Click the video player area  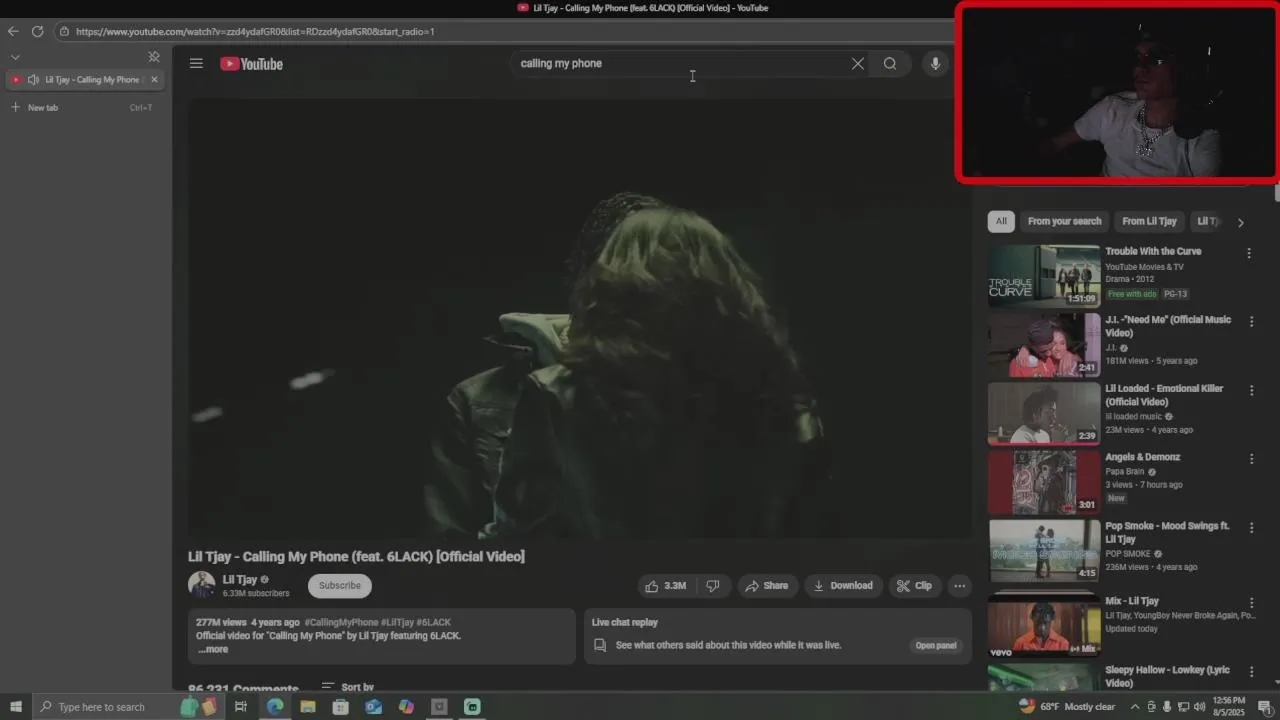580,318
